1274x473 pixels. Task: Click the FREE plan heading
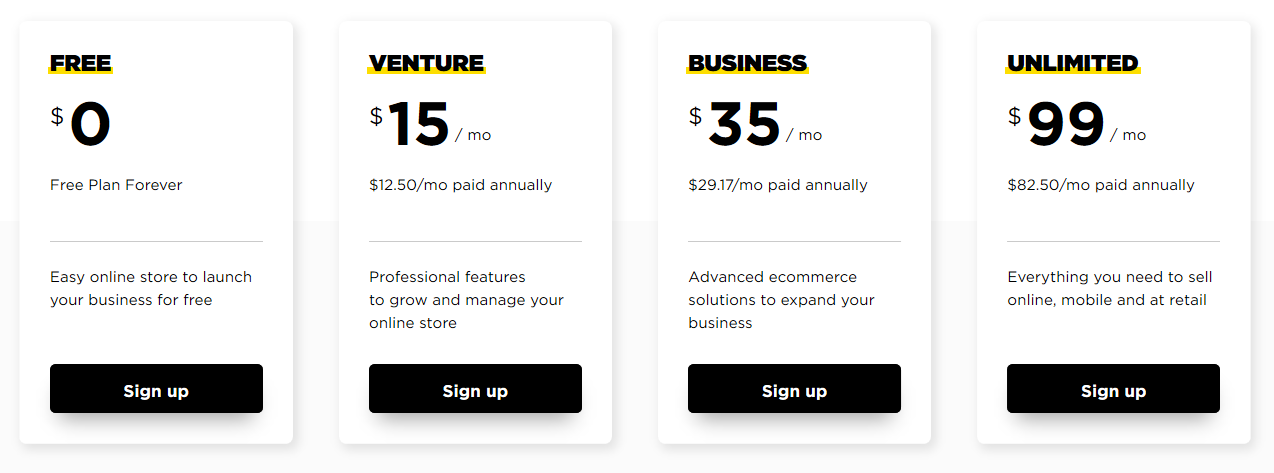click(x=81, y=64)
